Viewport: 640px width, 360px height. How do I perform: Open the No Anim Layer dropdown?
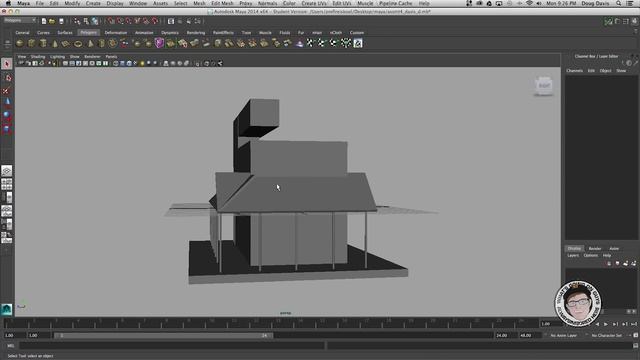click(563, 335)
